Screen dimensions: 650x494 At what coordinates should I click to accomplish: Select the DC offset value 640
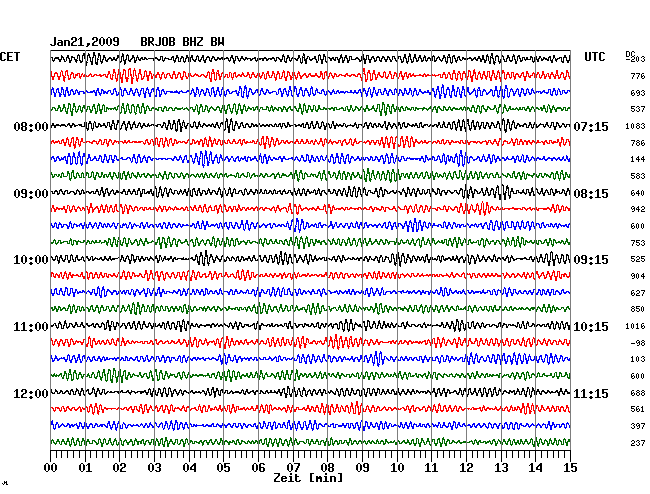pos(638,193)
